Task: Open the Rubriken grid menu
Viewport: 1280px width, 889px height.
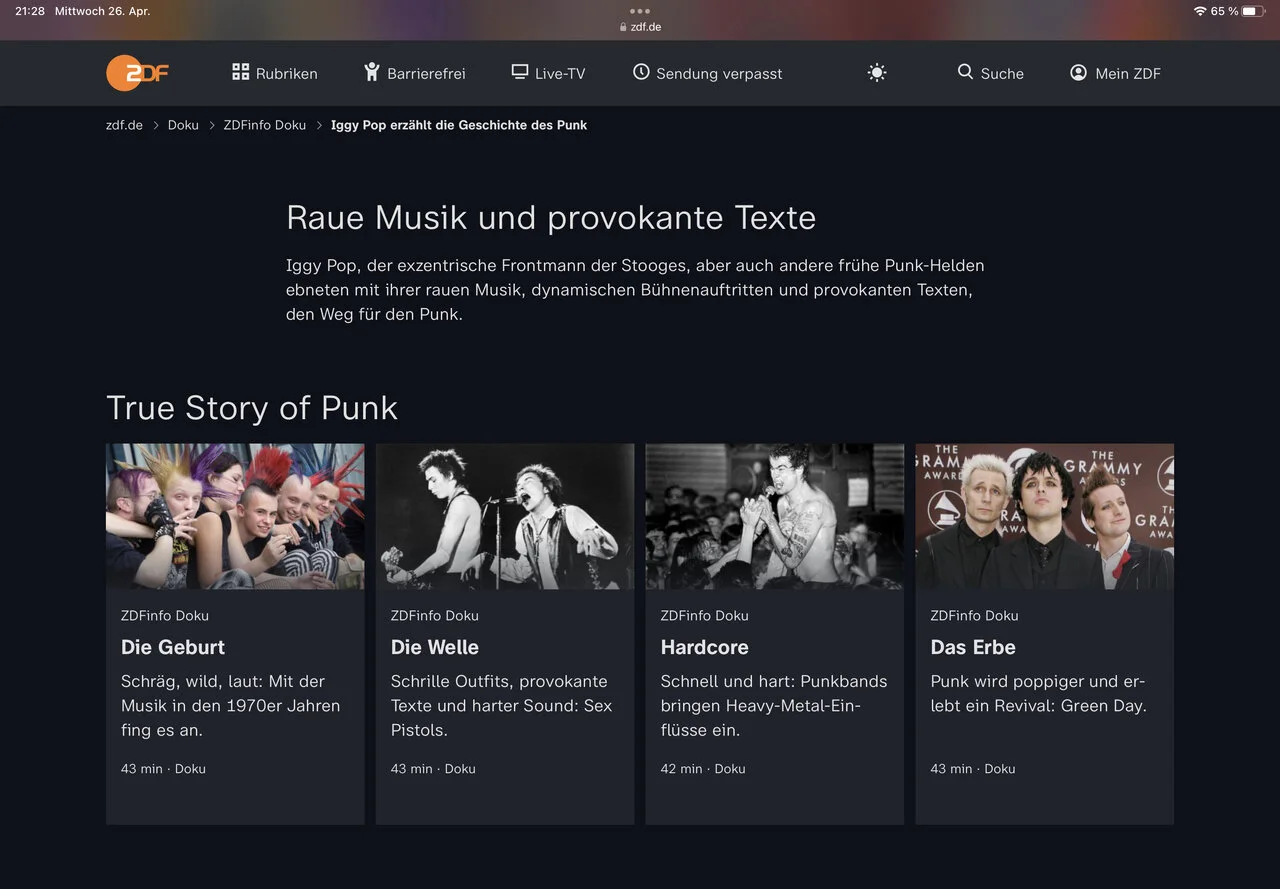Action: (275, 73)
